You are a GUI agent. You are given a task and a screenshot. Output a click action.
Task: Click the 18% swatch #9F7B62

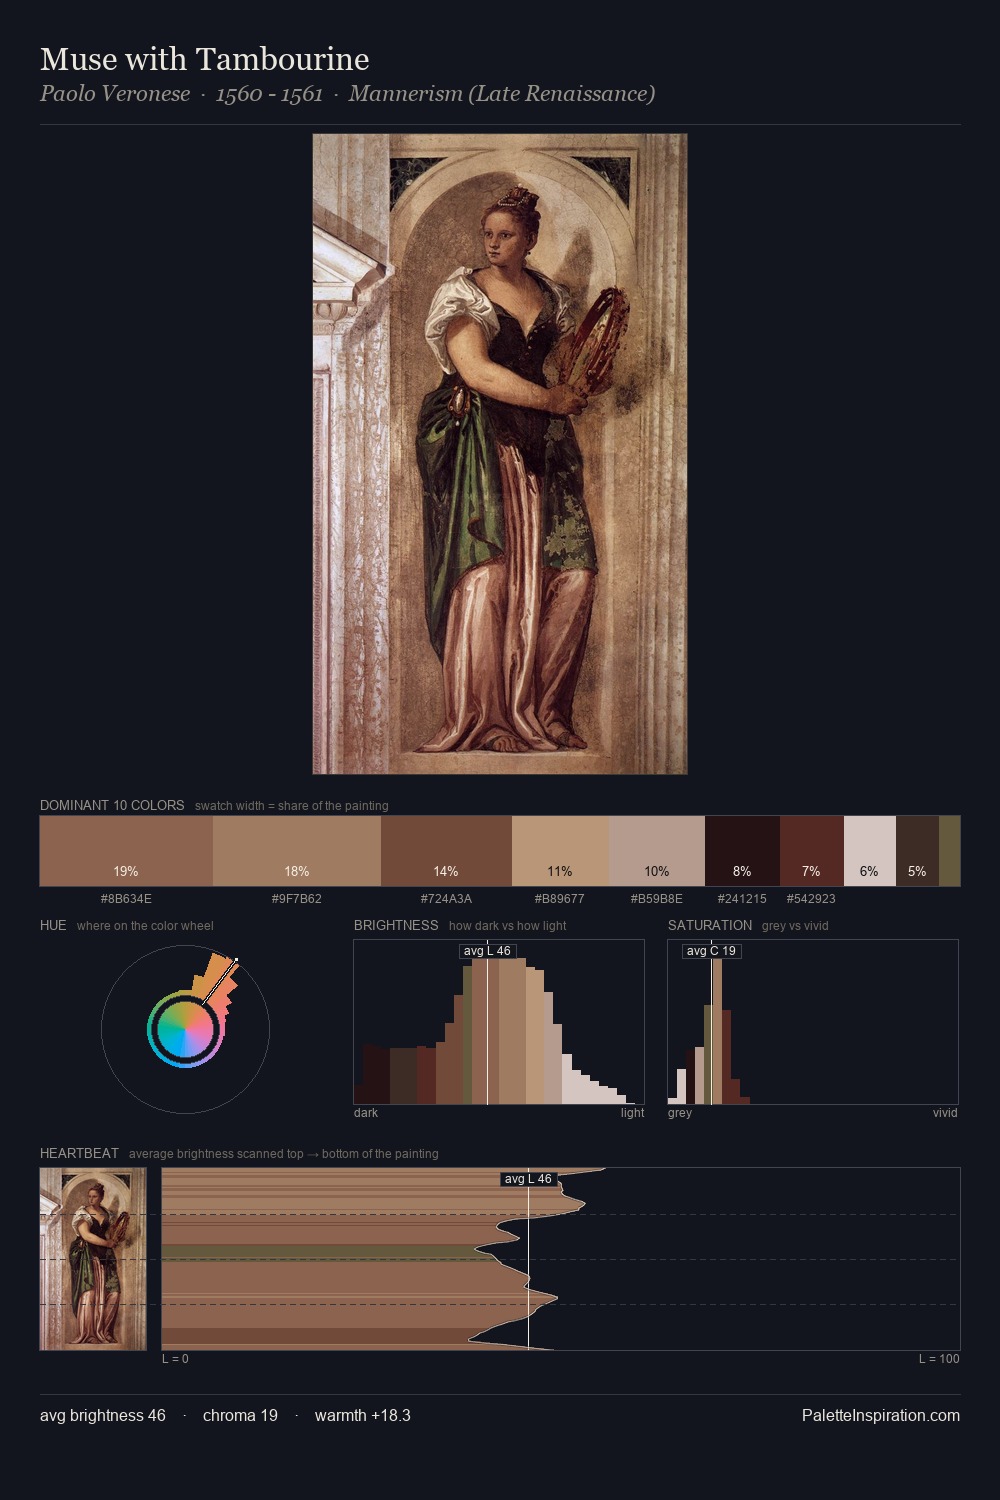coord(297,851)
